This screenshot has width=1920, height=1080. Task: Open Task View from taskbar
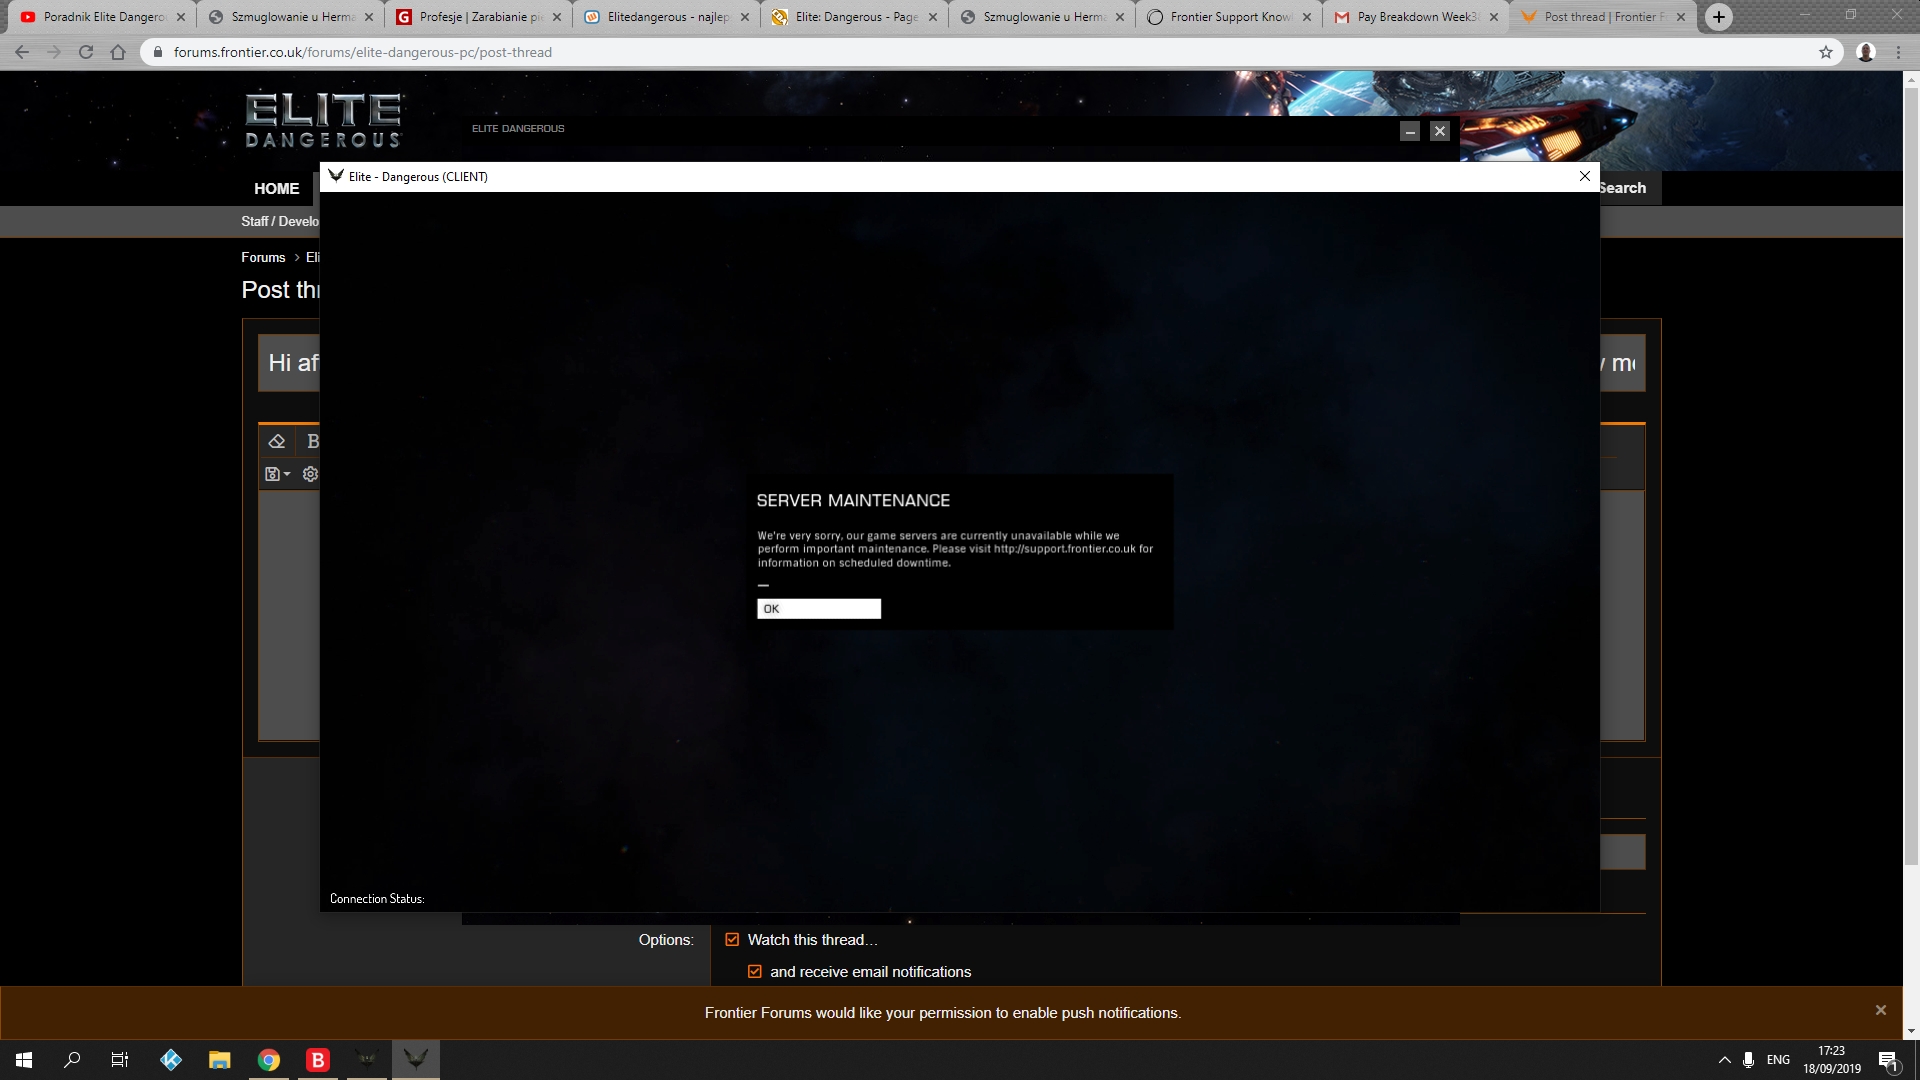pyautogui.click(x=120, y=1060)
